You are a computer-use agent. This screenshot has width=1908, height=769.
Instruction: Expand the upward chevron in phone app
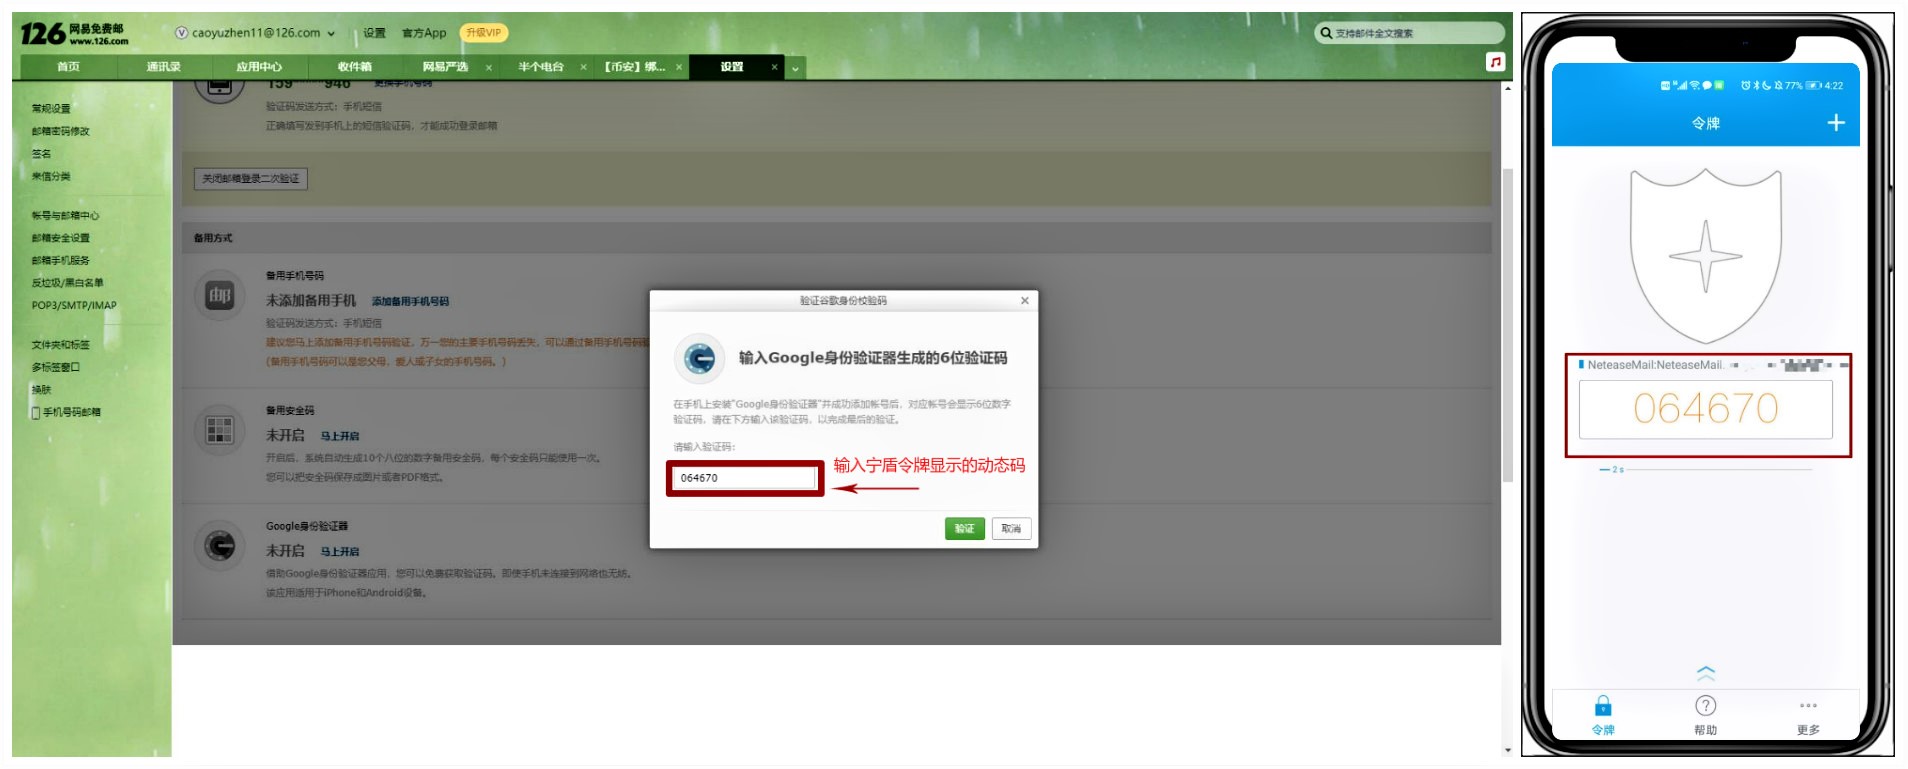[1705, 673]
